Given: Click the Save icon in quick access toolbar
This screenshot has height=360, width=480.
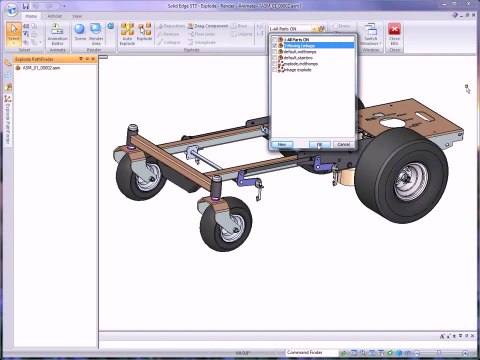Looking at the screenshot, I should [x=26, y=6].
